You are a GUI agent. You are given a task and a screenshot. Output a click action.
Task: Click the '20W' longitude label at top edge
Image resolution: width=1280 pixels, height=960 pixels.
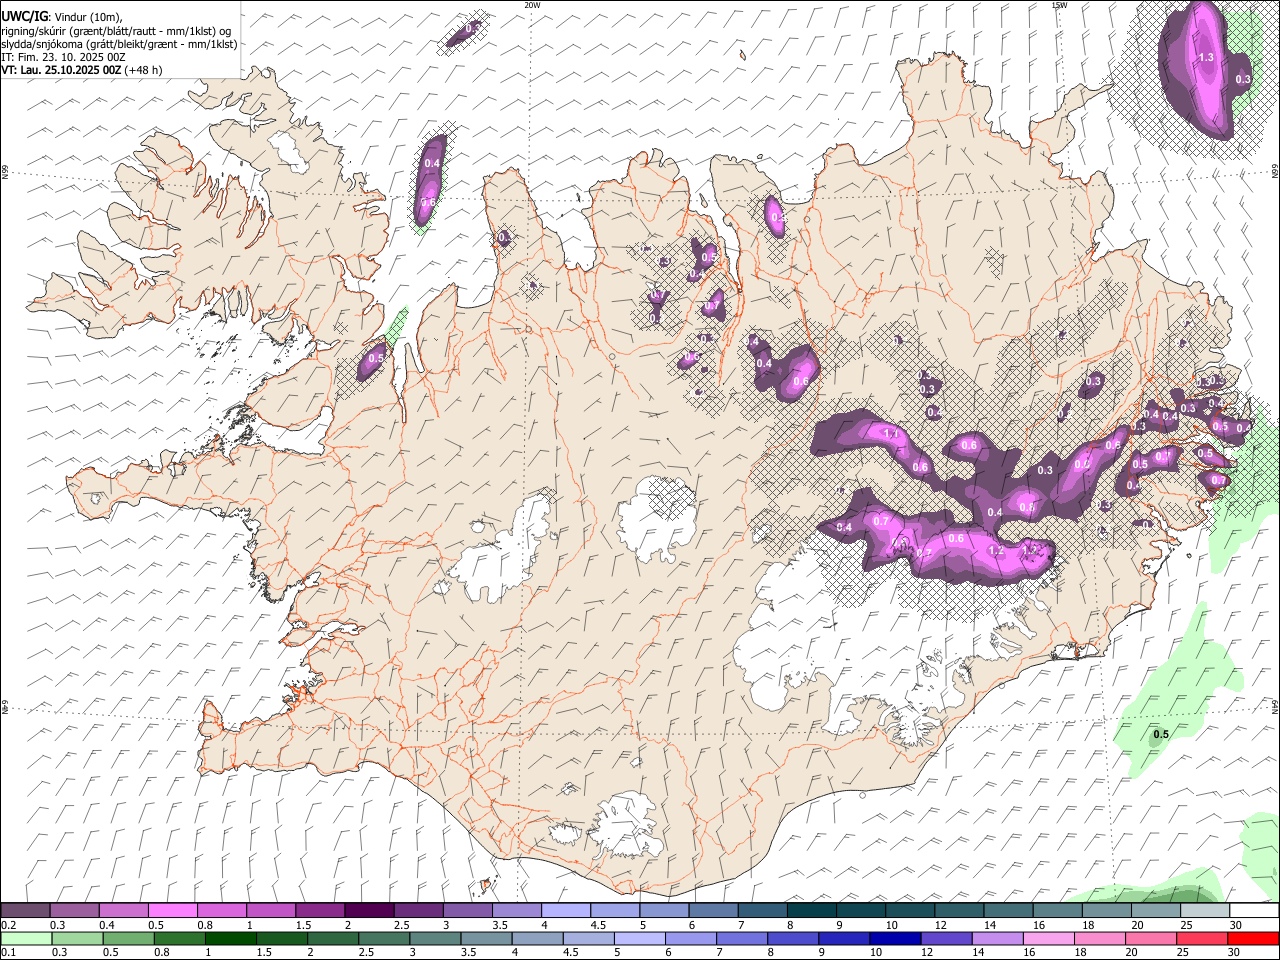532,5
